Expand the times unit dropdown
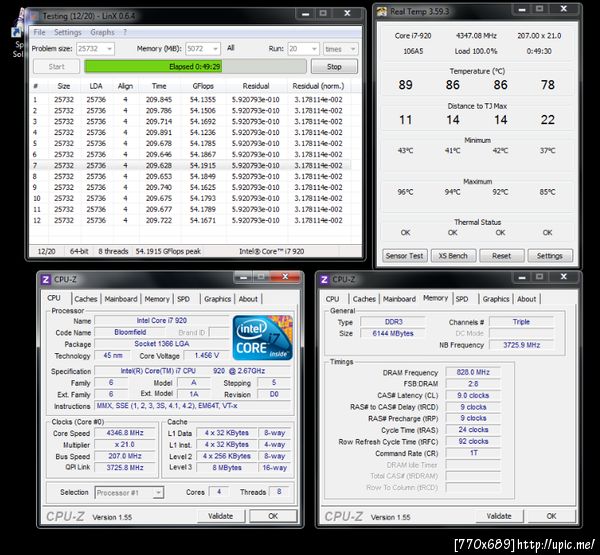Image resolution: width=600 pixels, height=555 pixels. click(353, 49)
